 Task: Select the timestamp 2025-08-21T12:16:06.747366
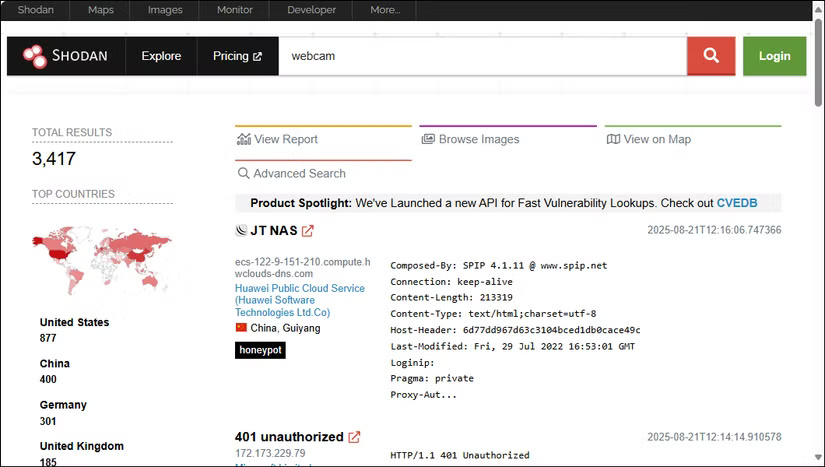click(x=714, y=230)
